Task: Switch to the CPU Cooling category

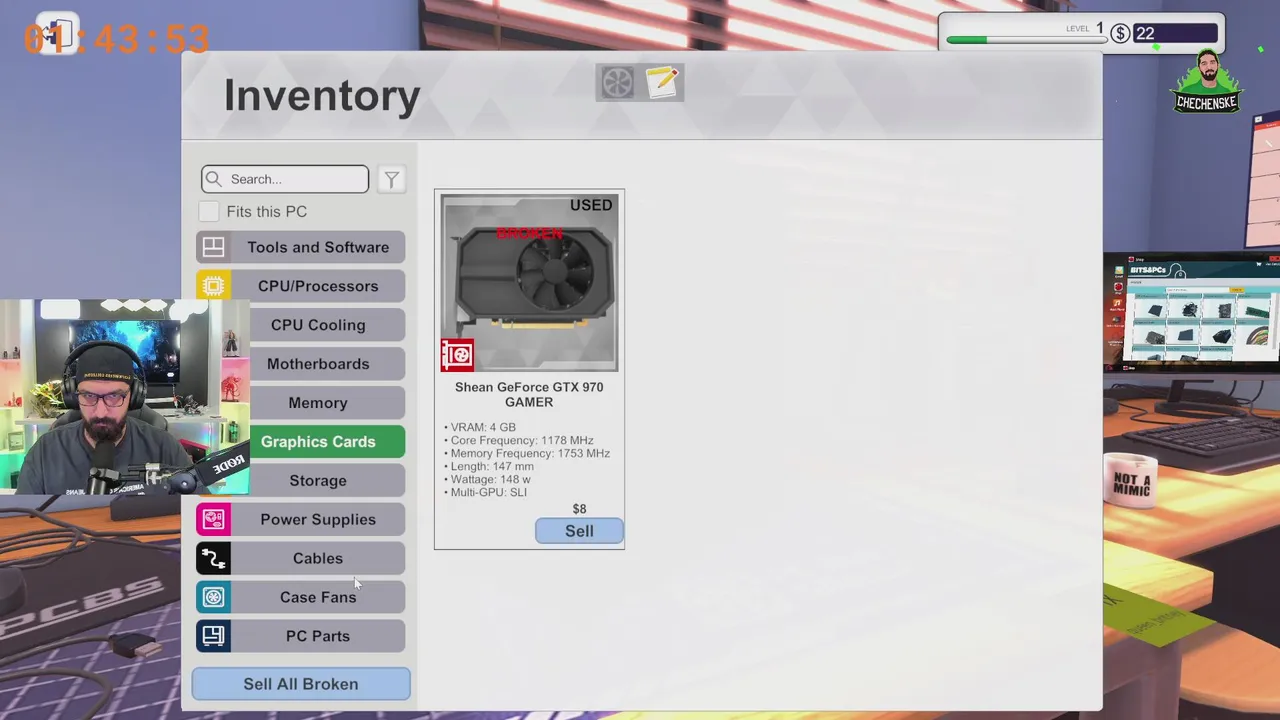Action: click(318, 325)
